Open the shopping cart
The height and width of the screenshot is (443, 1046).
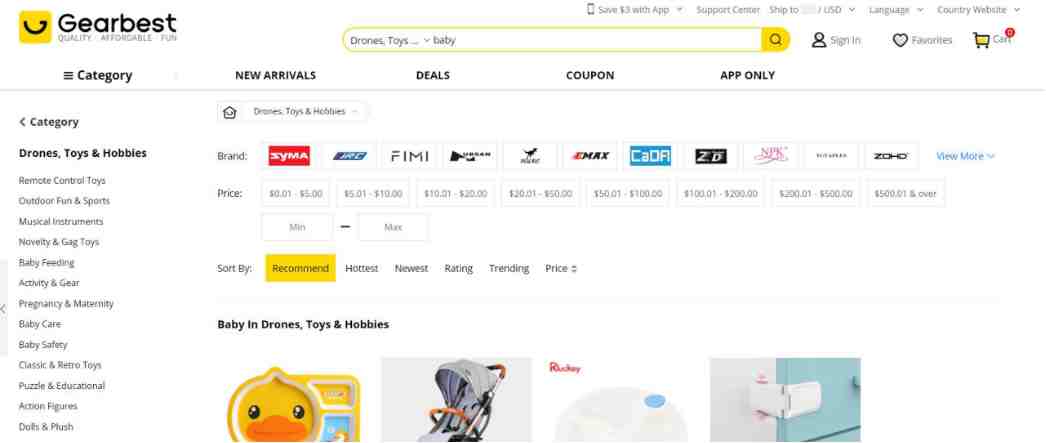click(993, 40)
